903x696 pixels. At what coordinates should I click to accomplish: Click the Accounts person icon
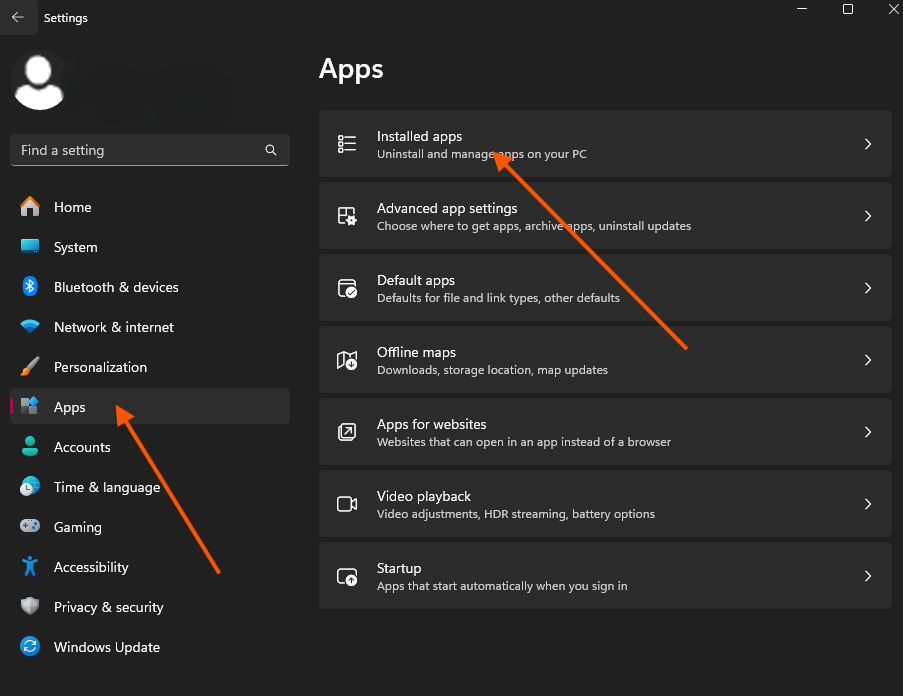30,446
